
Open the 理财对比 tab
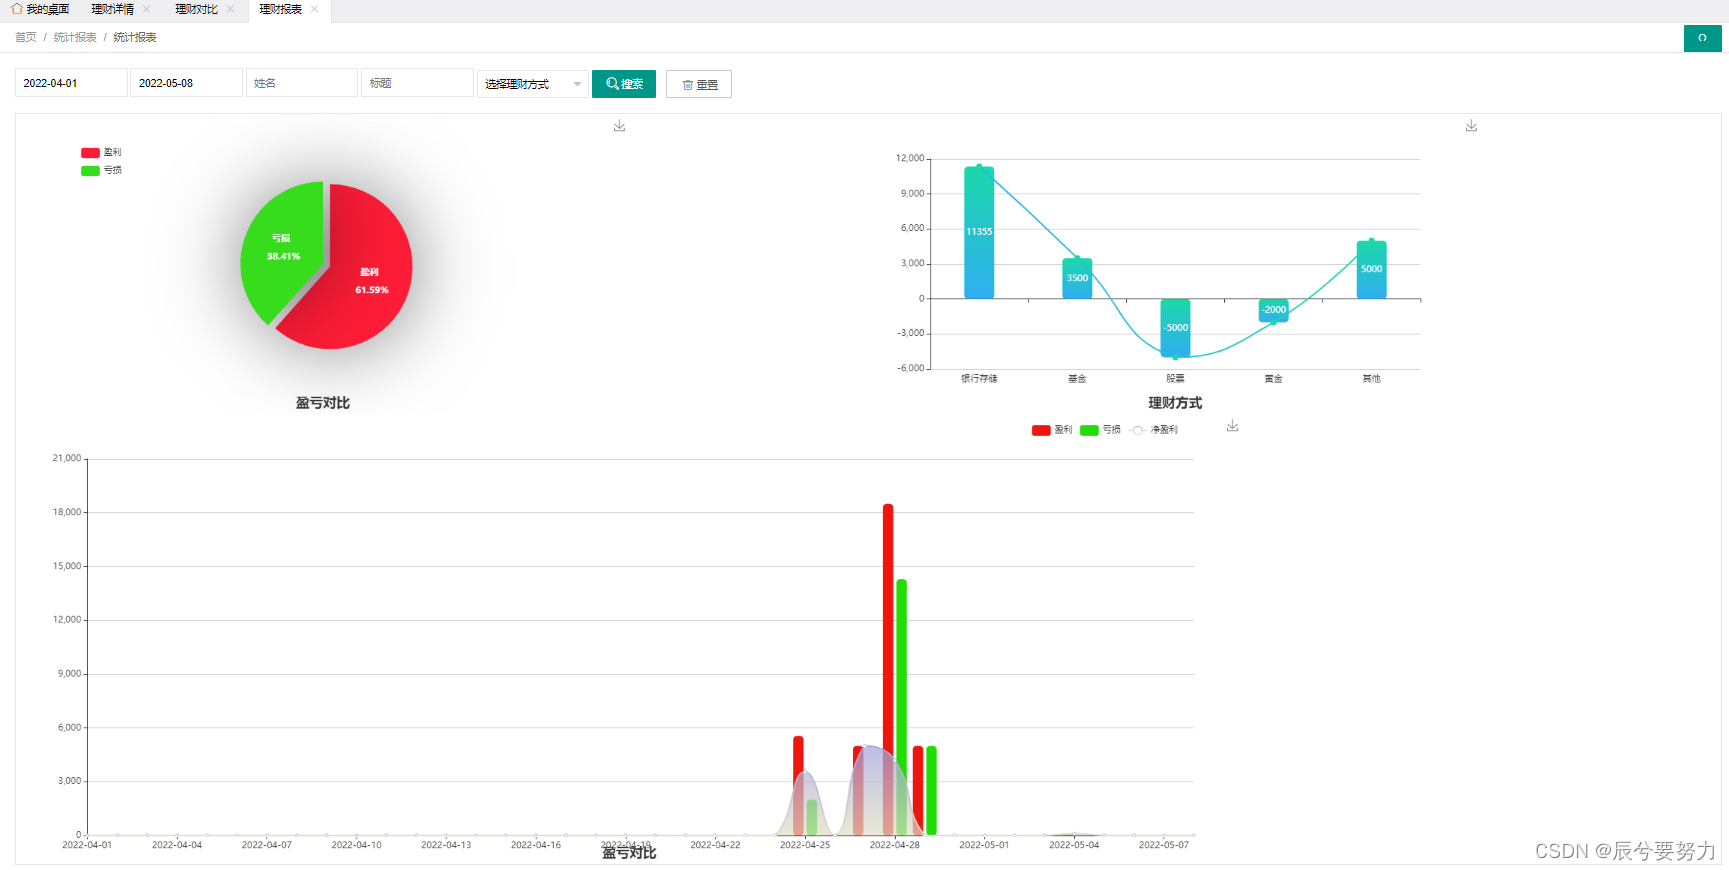pos(196,9)
